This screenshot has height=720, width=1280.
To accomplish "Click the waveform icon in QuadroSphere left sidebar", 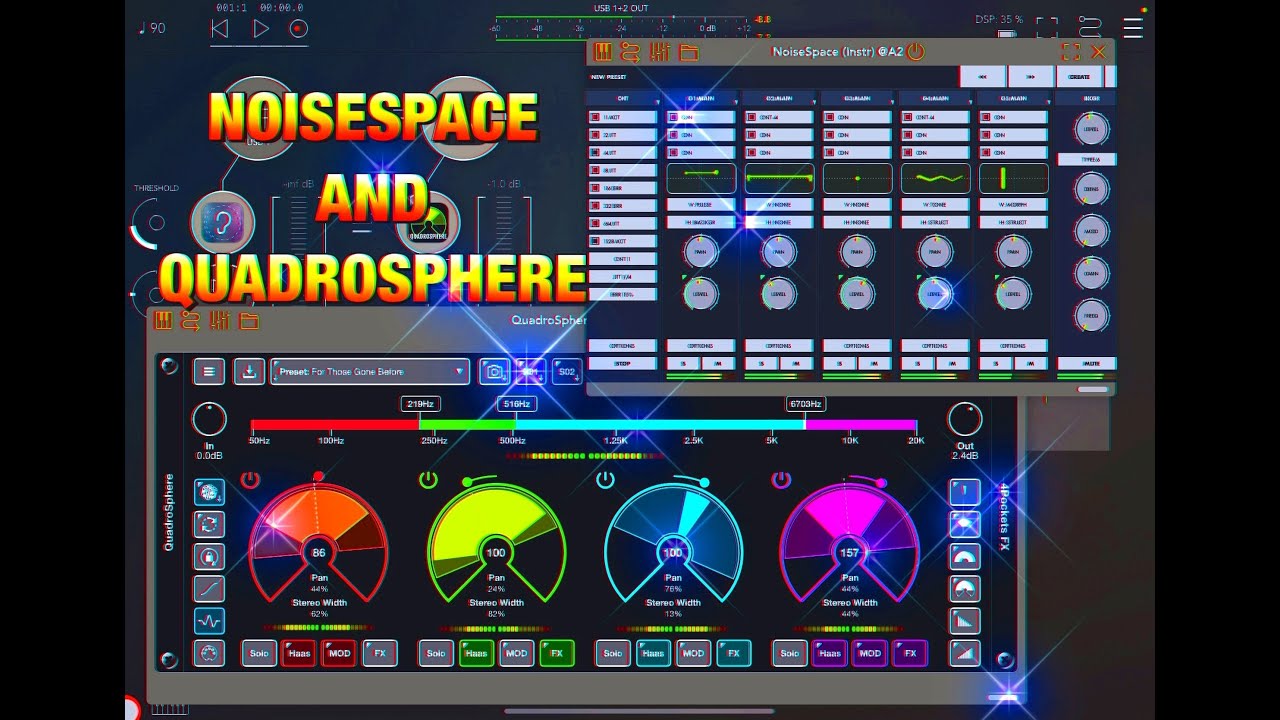I will tap(209, 621).
